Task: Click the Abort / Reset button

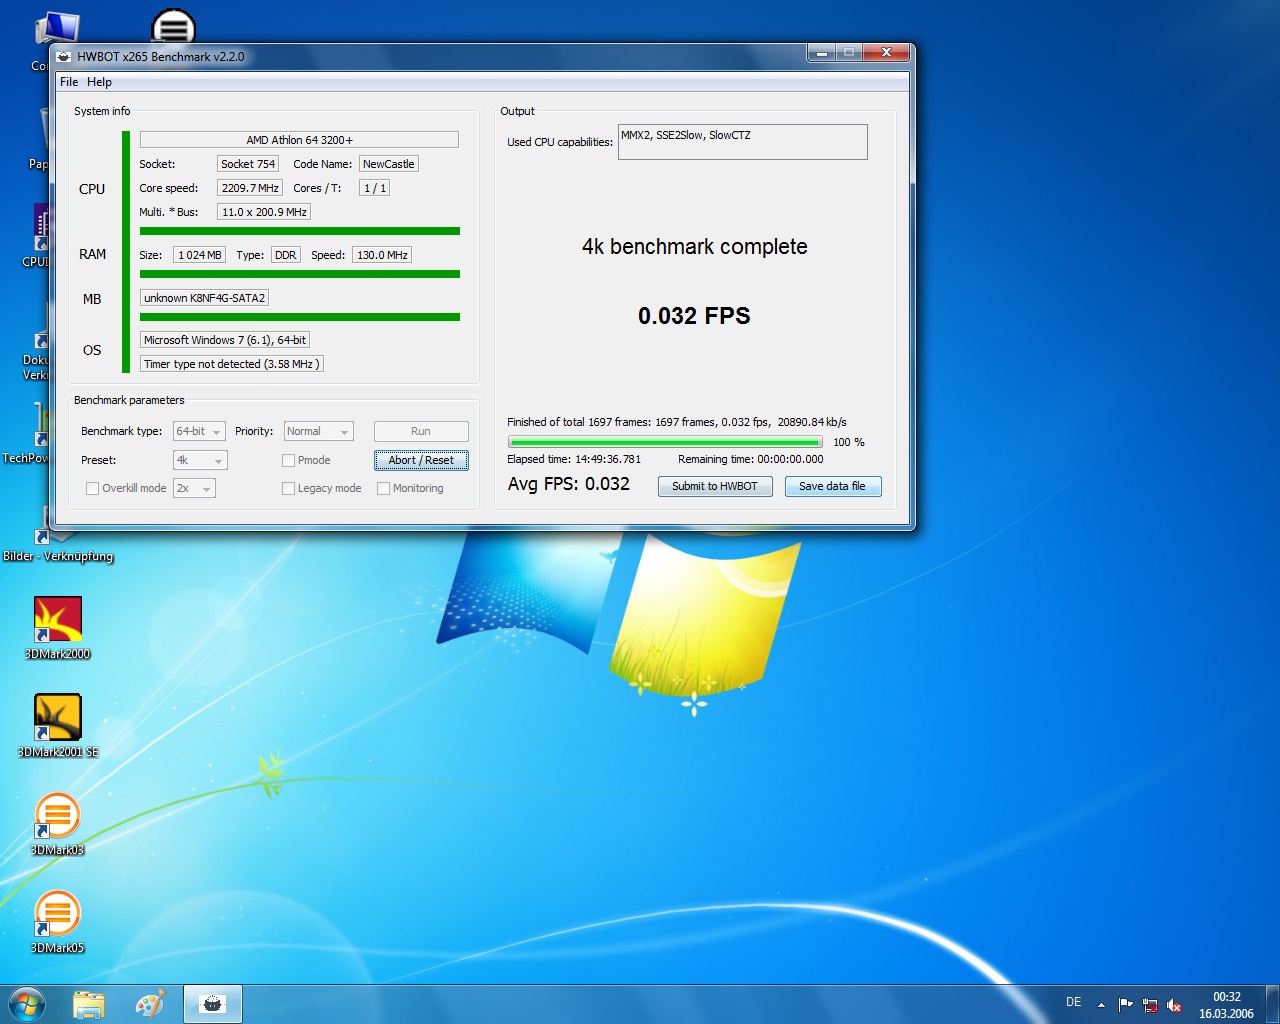Action: (421, 460)
